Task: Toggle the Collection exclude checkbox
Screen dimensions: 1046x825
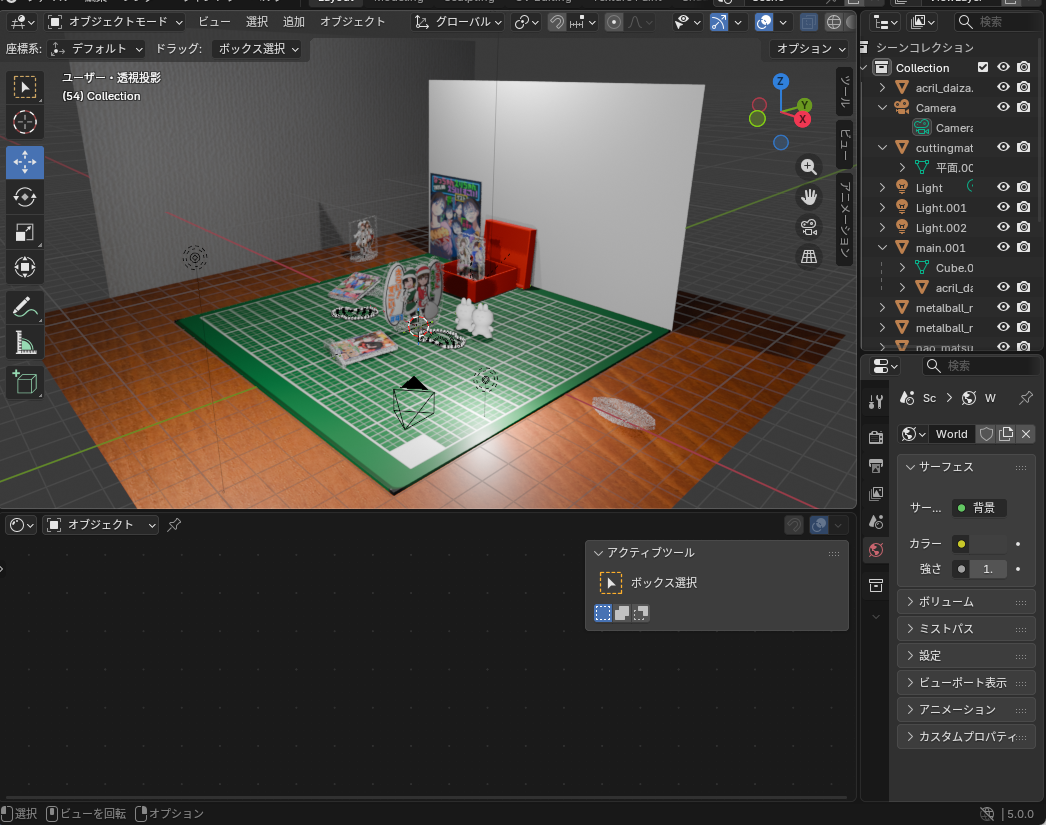Action: point(983,67)
